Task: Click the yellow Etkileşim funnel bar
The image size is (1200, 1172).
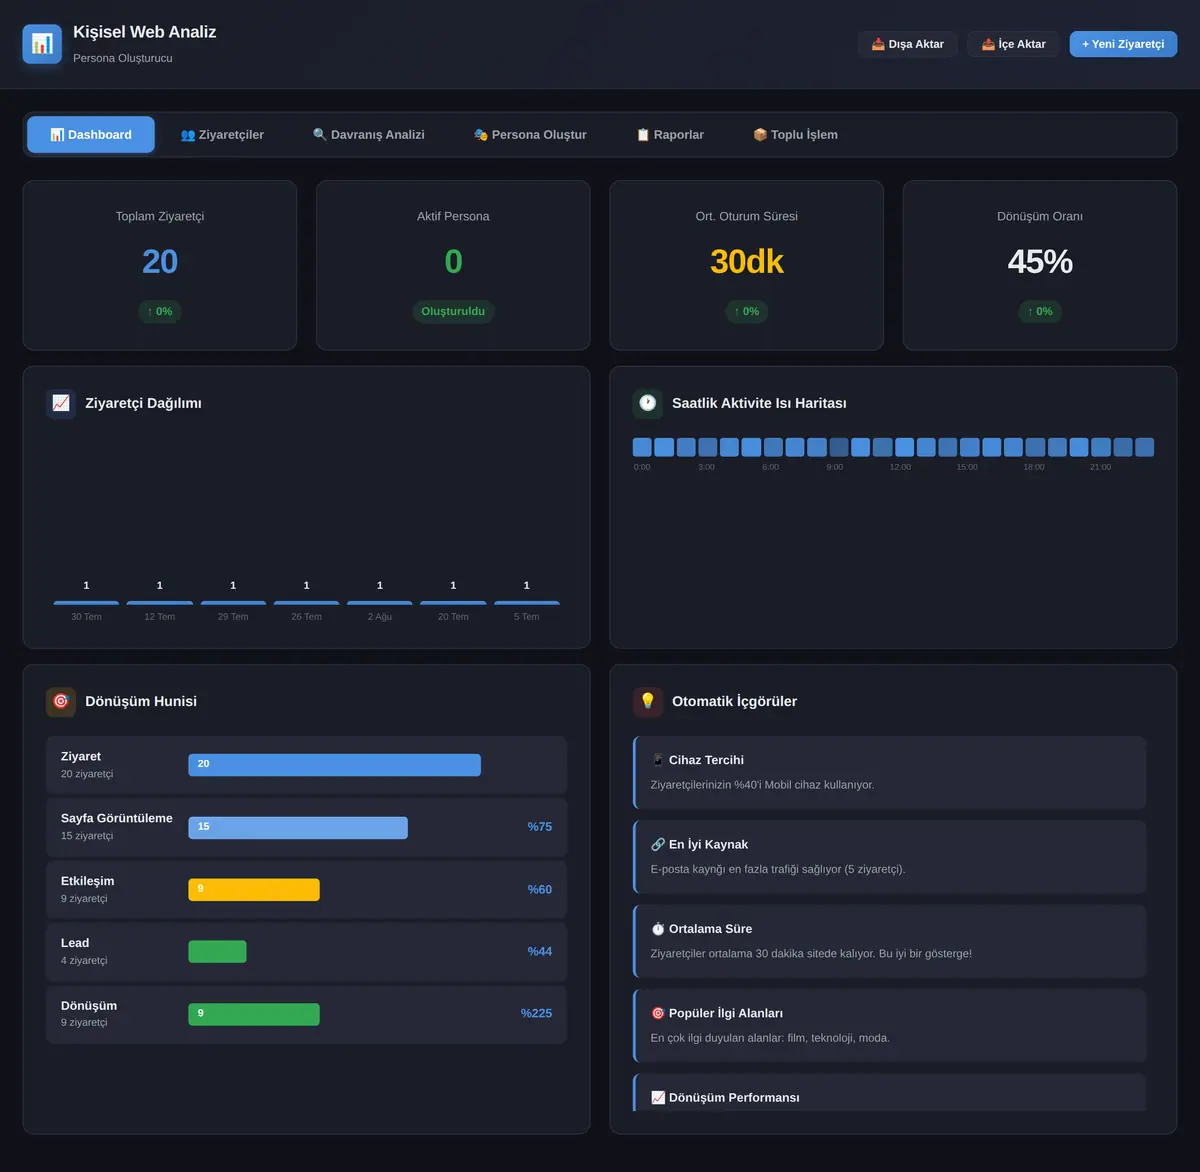Action: pos(254,890)
